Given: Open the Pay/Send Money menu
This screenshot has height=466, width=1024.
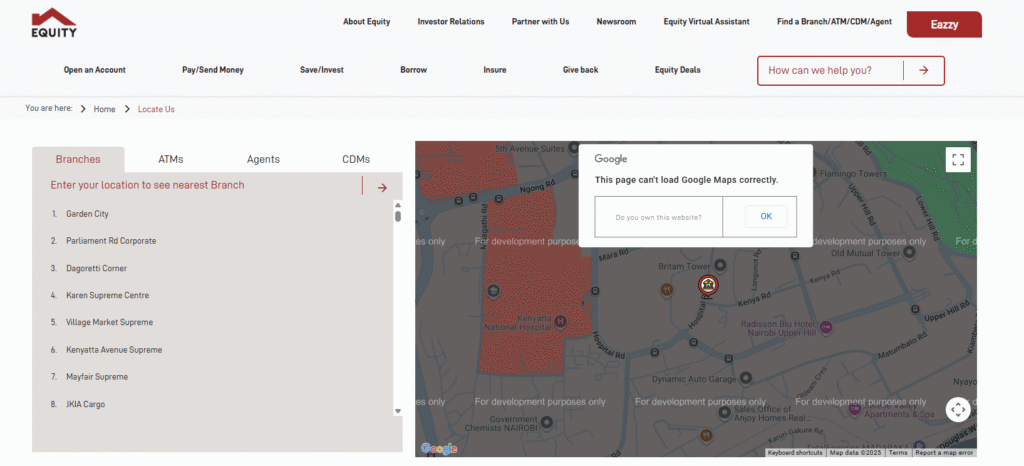Looking at the screenshot, I should click(x=213, y=70).
